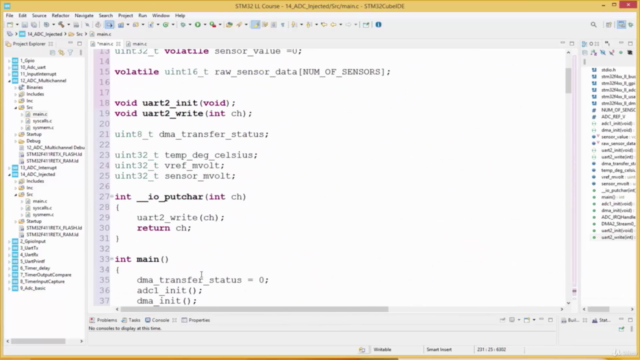Screen dimensions: 640x360
Task: Toggle Show Whitespace Characters pilcrow icon
Action: tap(283, 25)
